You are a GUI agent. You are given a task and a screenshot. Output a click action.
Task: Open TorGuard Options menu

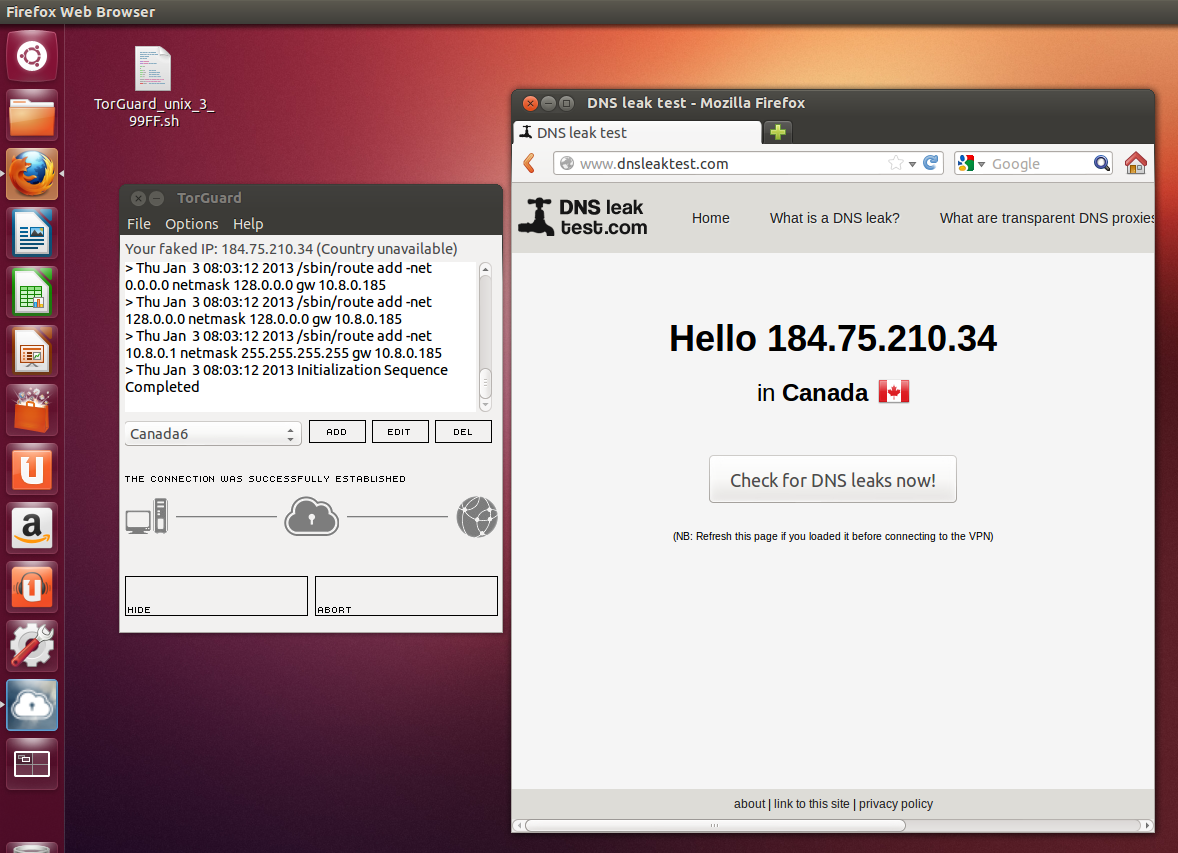pos(192,224)
